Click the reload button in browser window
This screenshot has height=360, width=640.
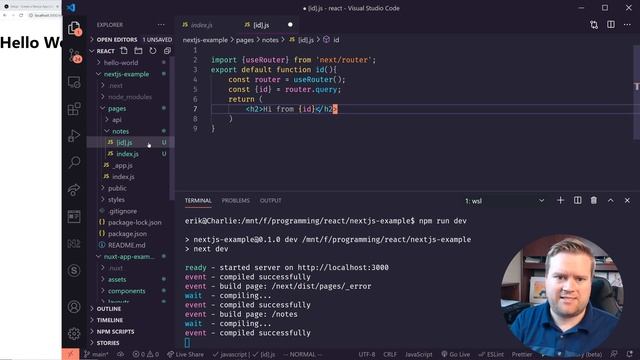tap(21, 16)
